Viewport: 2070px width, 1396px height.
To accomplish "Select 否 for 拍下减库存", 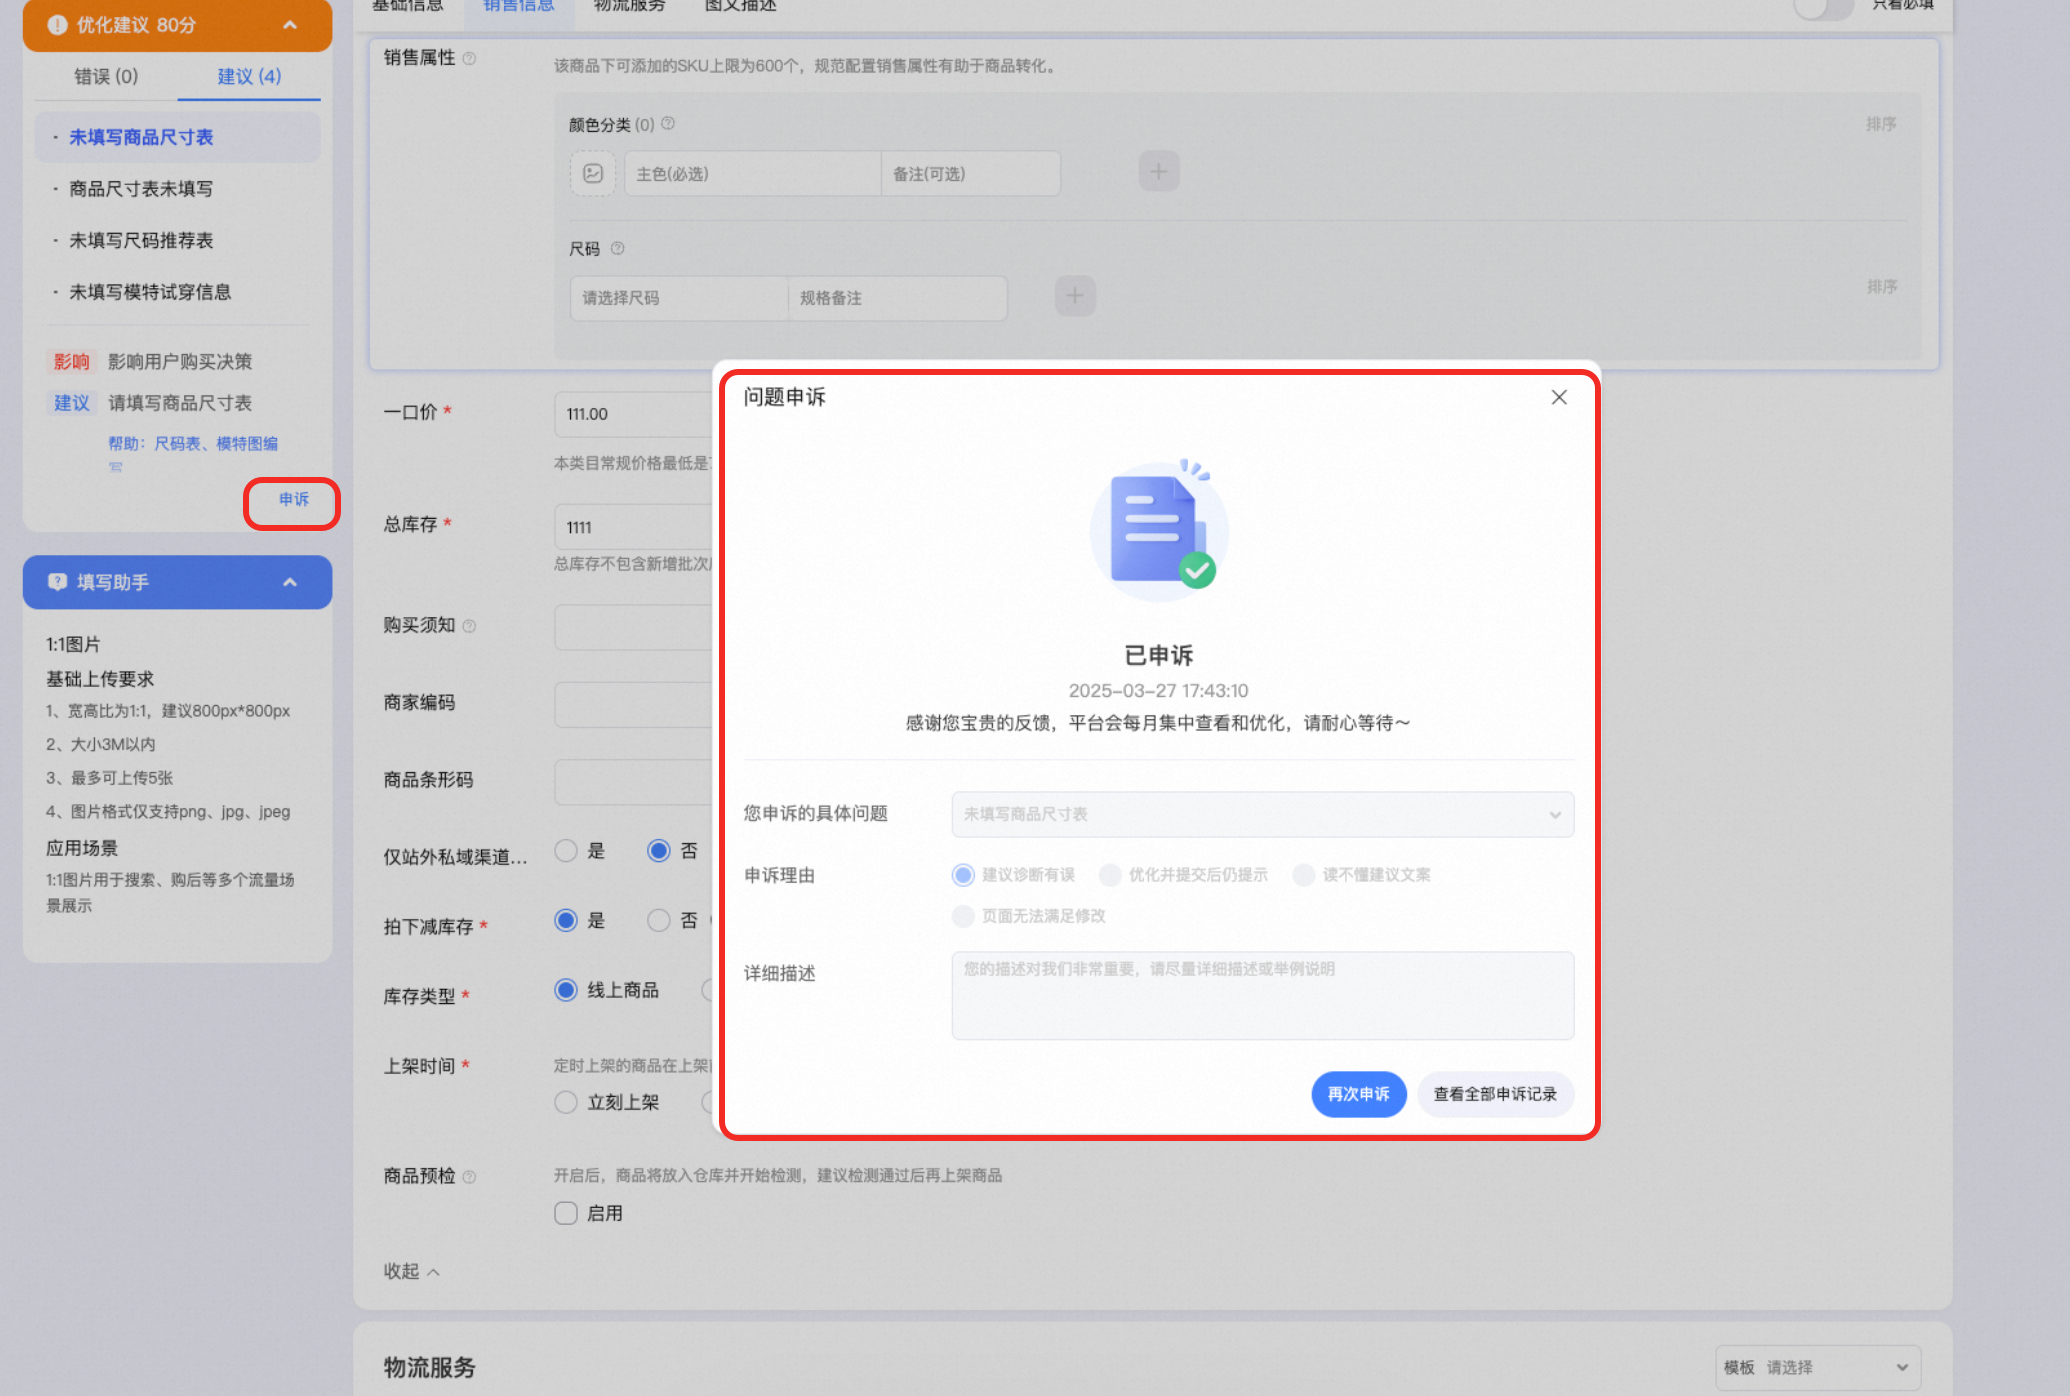I will pyautogui.click(x=658, y=920).
